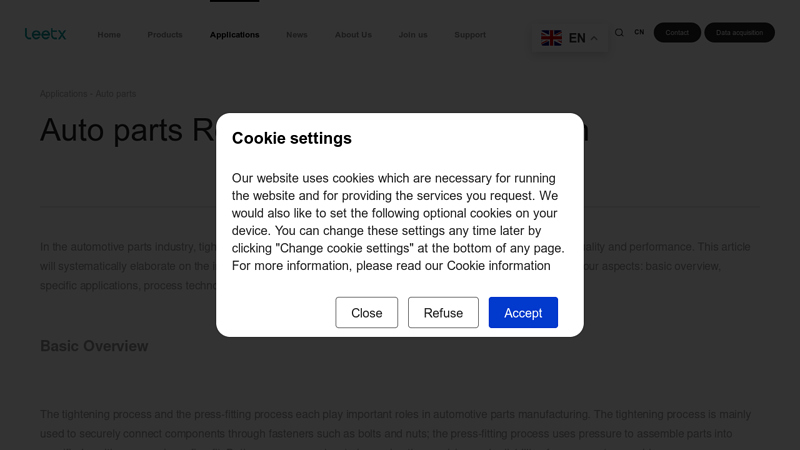
Task: Select the Support menu item
Action: click(x=470, y=35)
